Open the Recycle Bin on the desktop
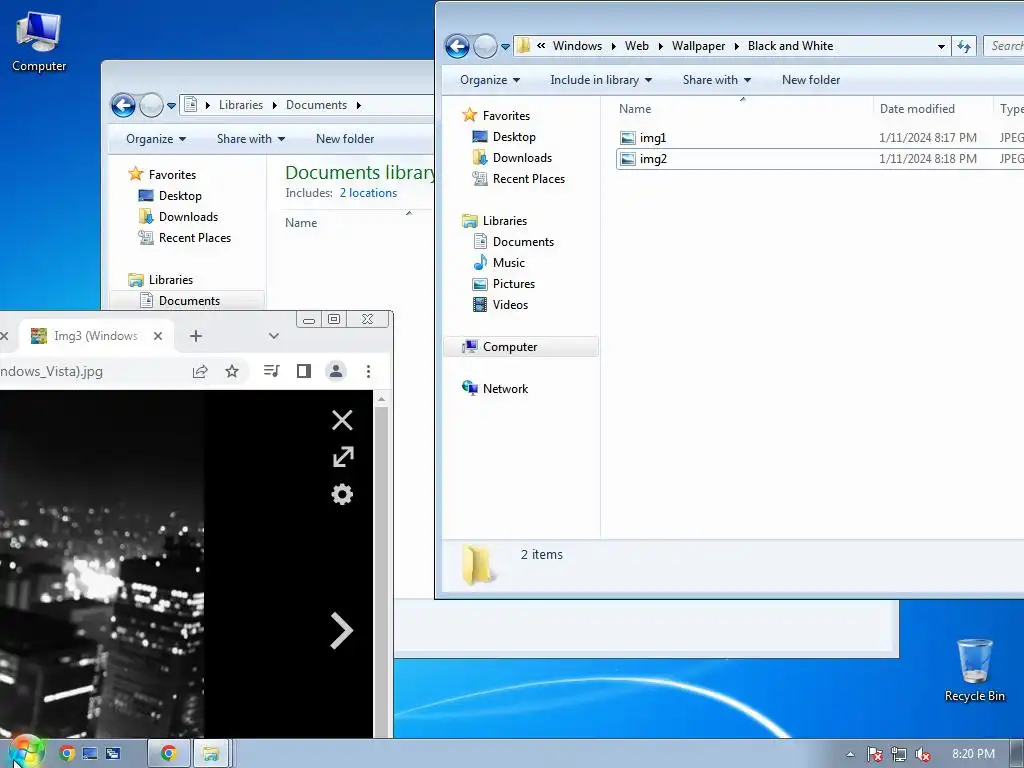This screenshot has width=1024, height=768. (974, 670)
